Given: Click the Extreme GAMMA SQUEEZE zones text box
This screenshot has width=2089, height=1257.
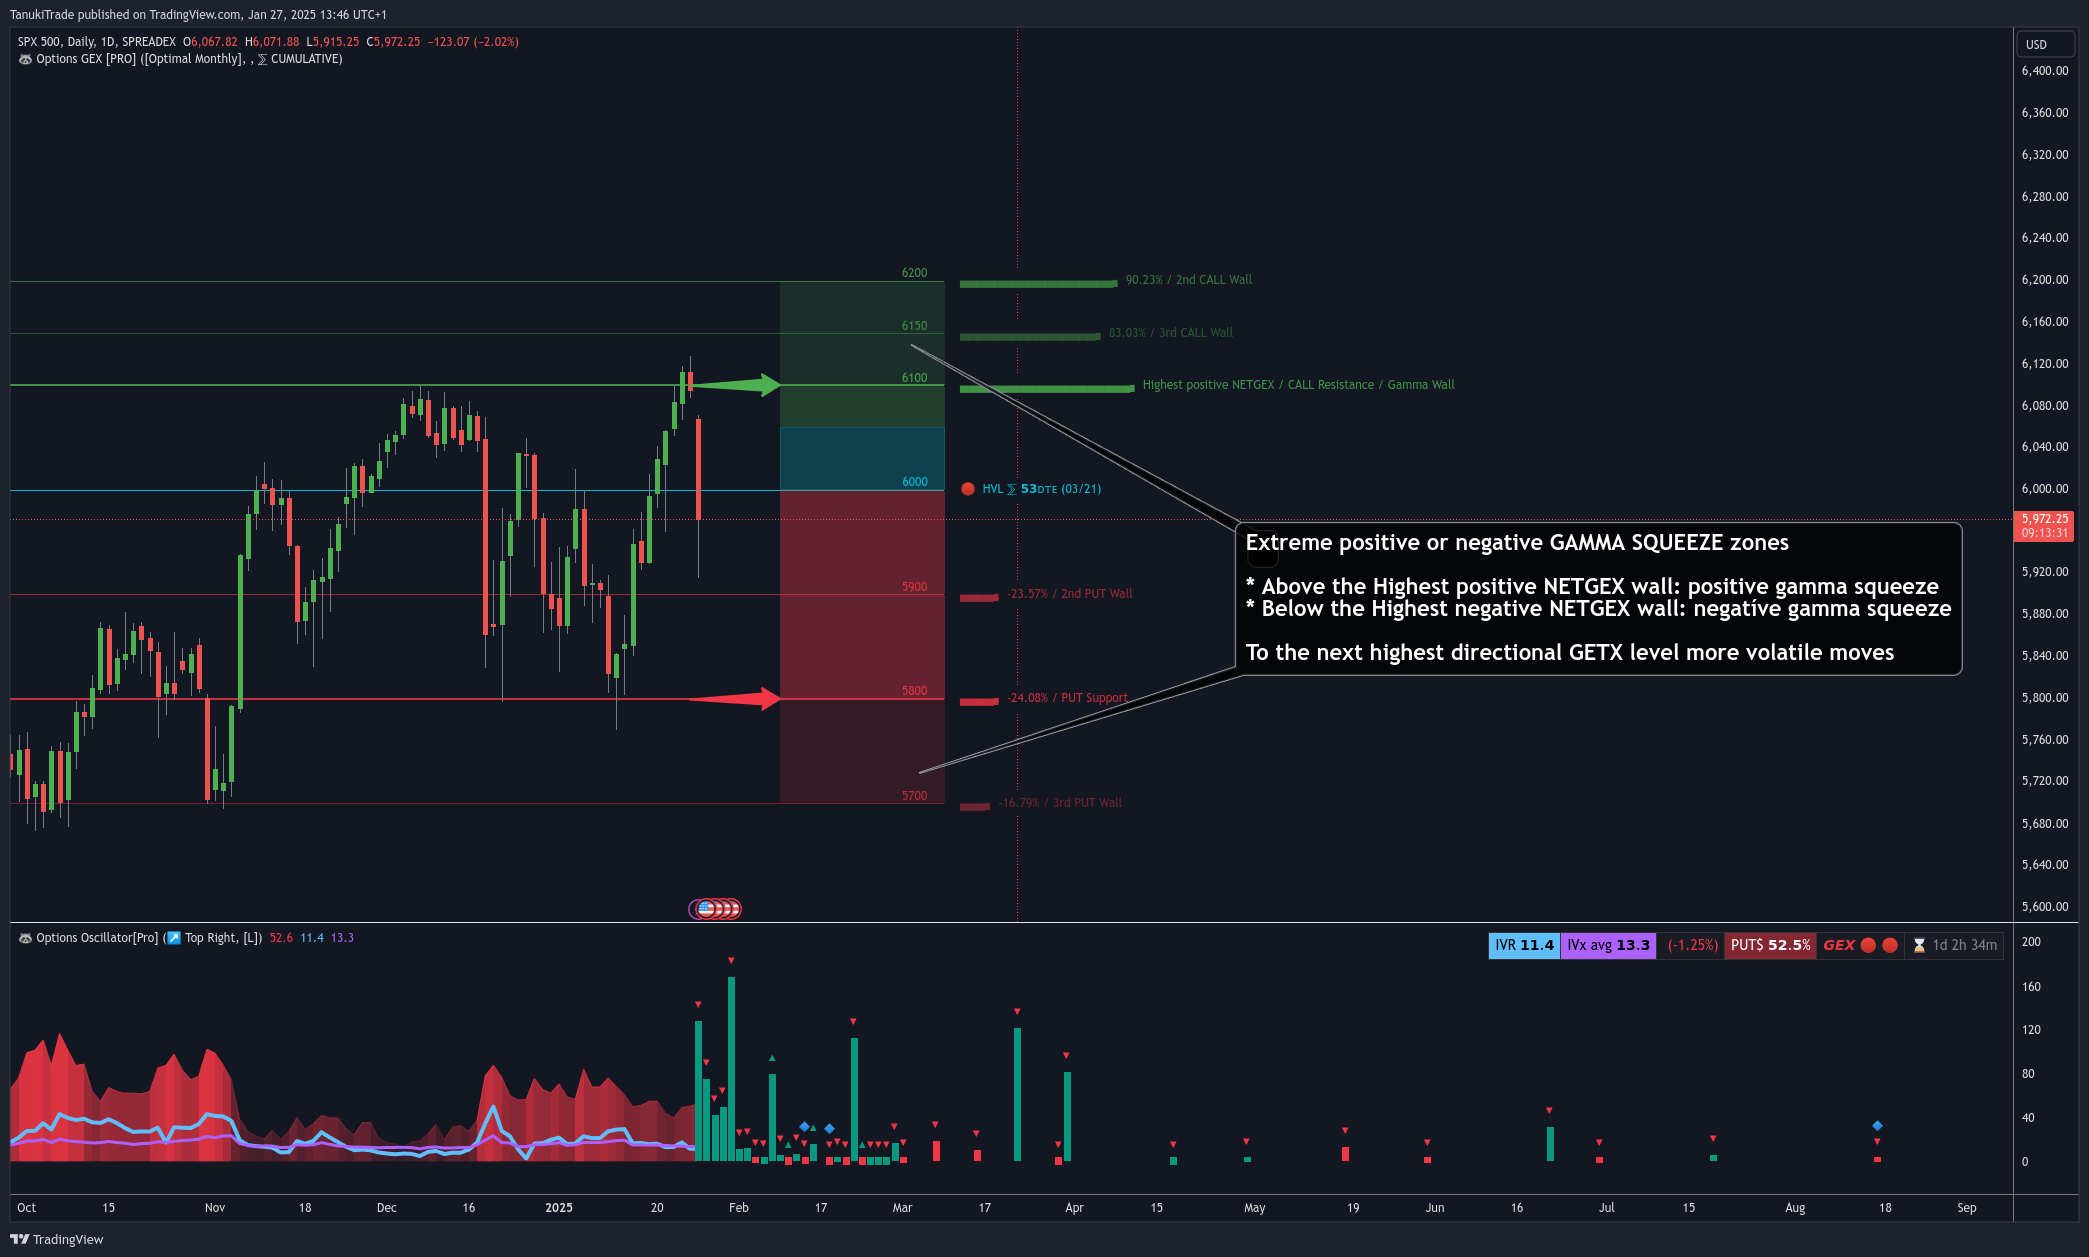Looking at the screenshot, I should [1599, 598].
